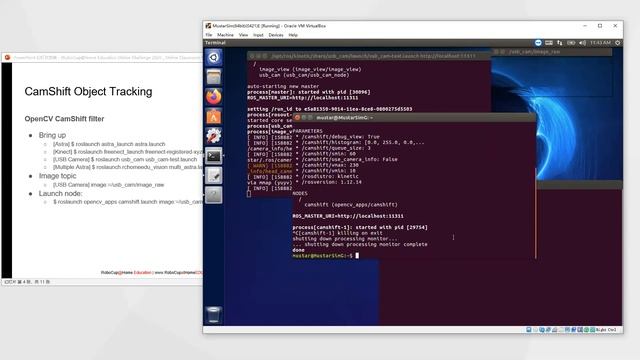Open the battery indicator in top panel

pyautogui.click(x=571, y=43)
